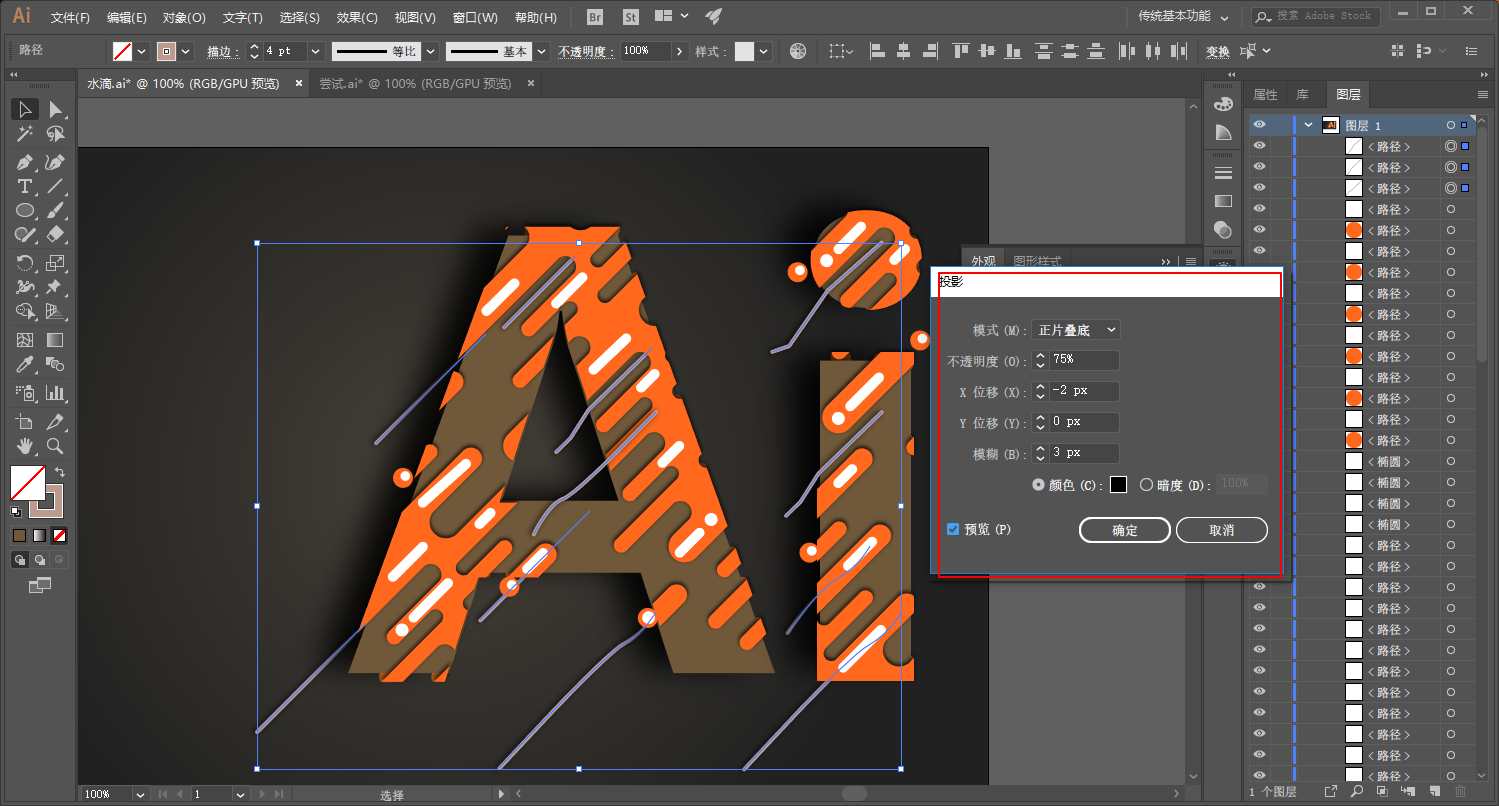Open the 不透明度 opacity panel link

585,51
